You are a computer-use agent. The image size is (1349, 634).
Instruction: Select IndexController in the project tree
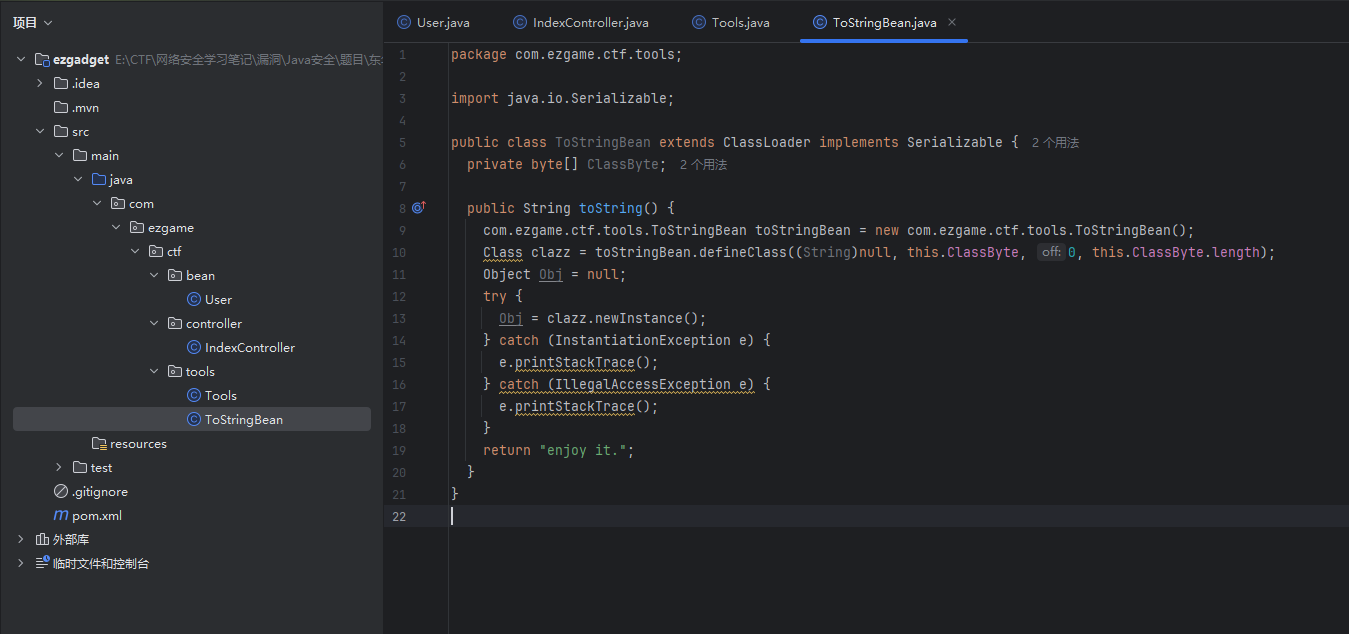[249, 348]
